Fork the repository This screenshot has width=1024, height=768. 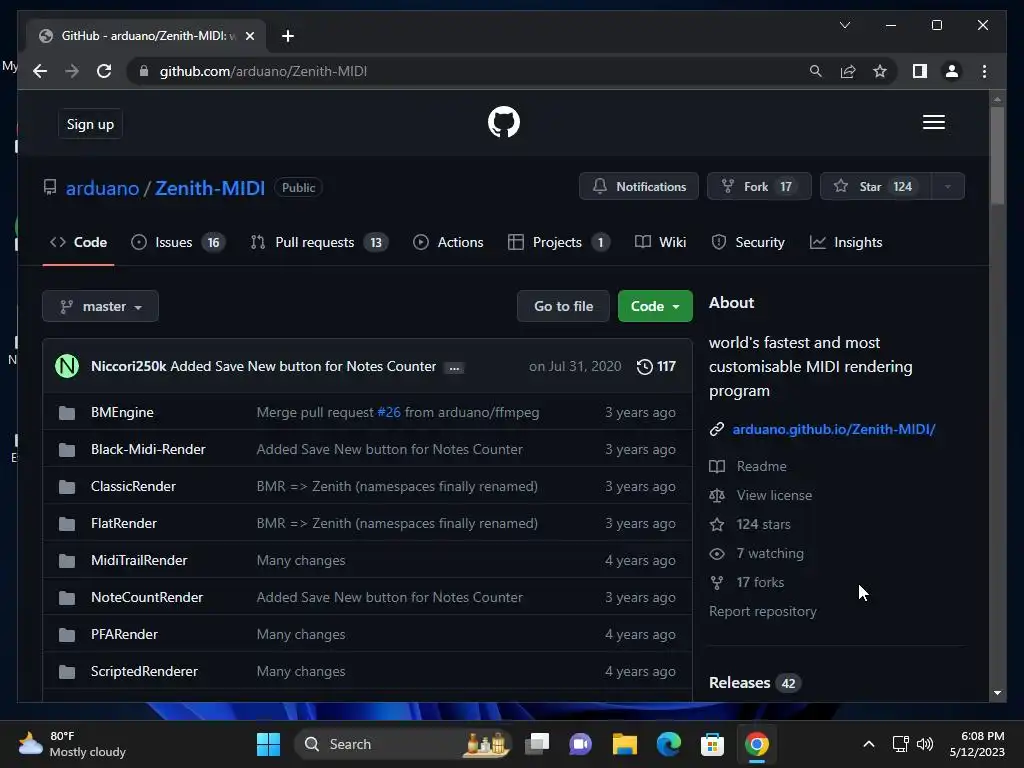pos(759,187)
